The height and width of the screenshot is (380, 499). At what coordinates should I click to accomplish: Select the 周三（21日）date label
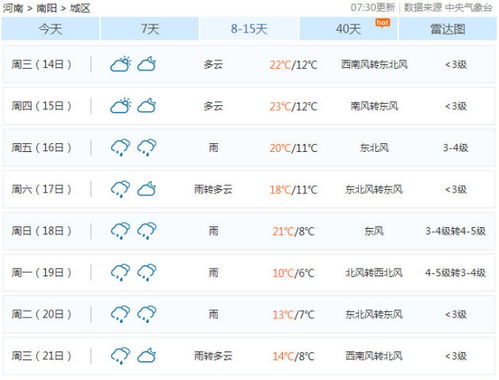tap(41, 356)
